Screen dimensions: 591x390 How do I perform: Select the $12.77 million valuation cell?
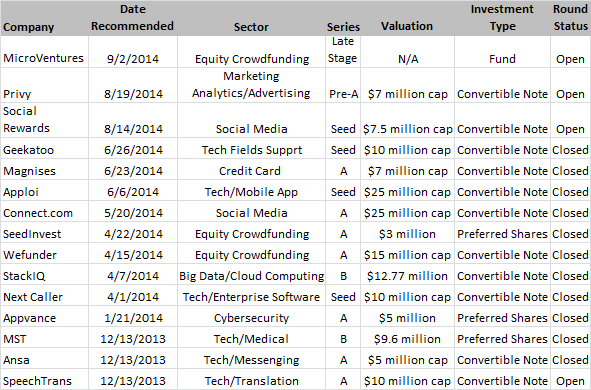tap(407, 275)
